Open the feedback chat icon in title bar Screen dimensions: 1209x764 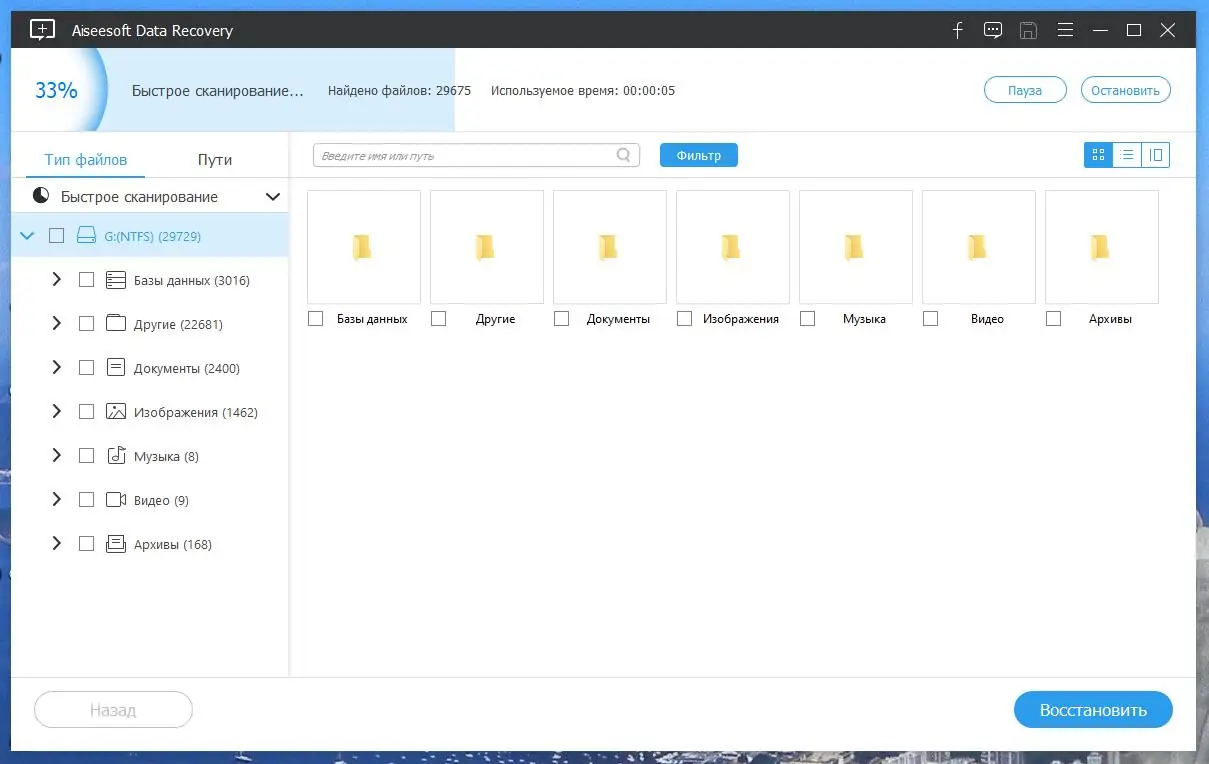point(992,30)
